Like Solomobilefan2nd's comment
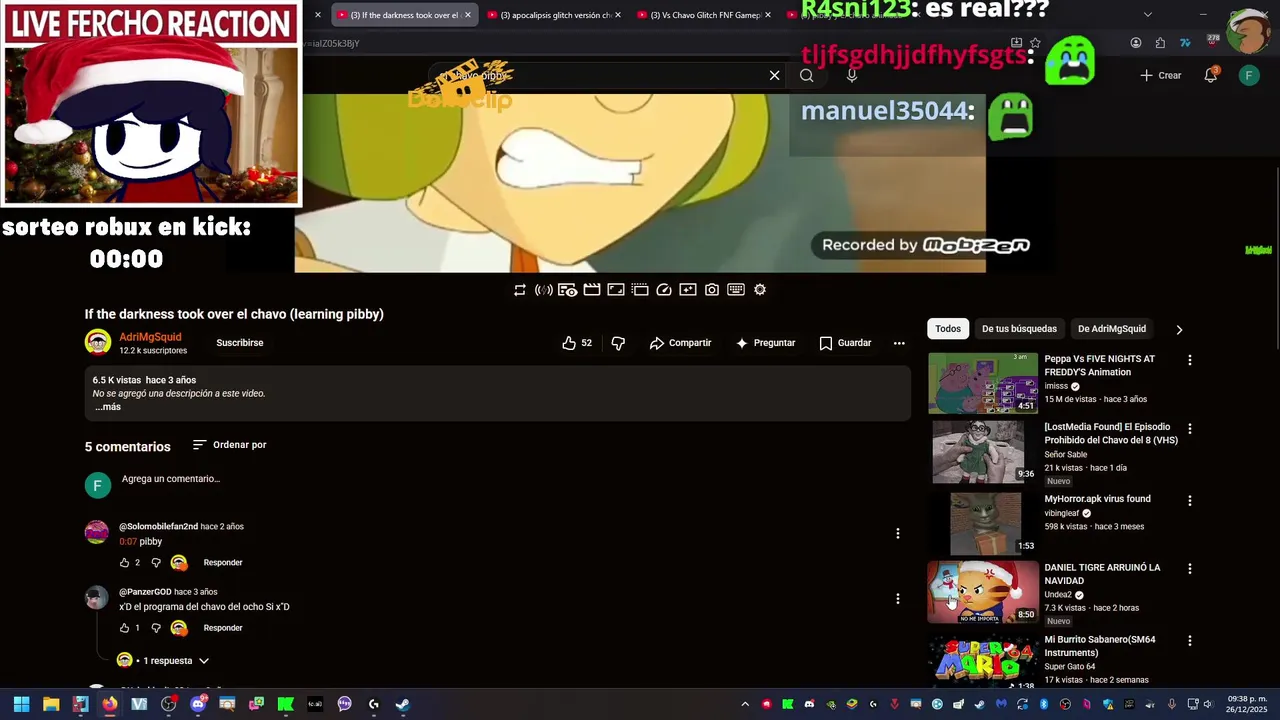 coord(125,563)
